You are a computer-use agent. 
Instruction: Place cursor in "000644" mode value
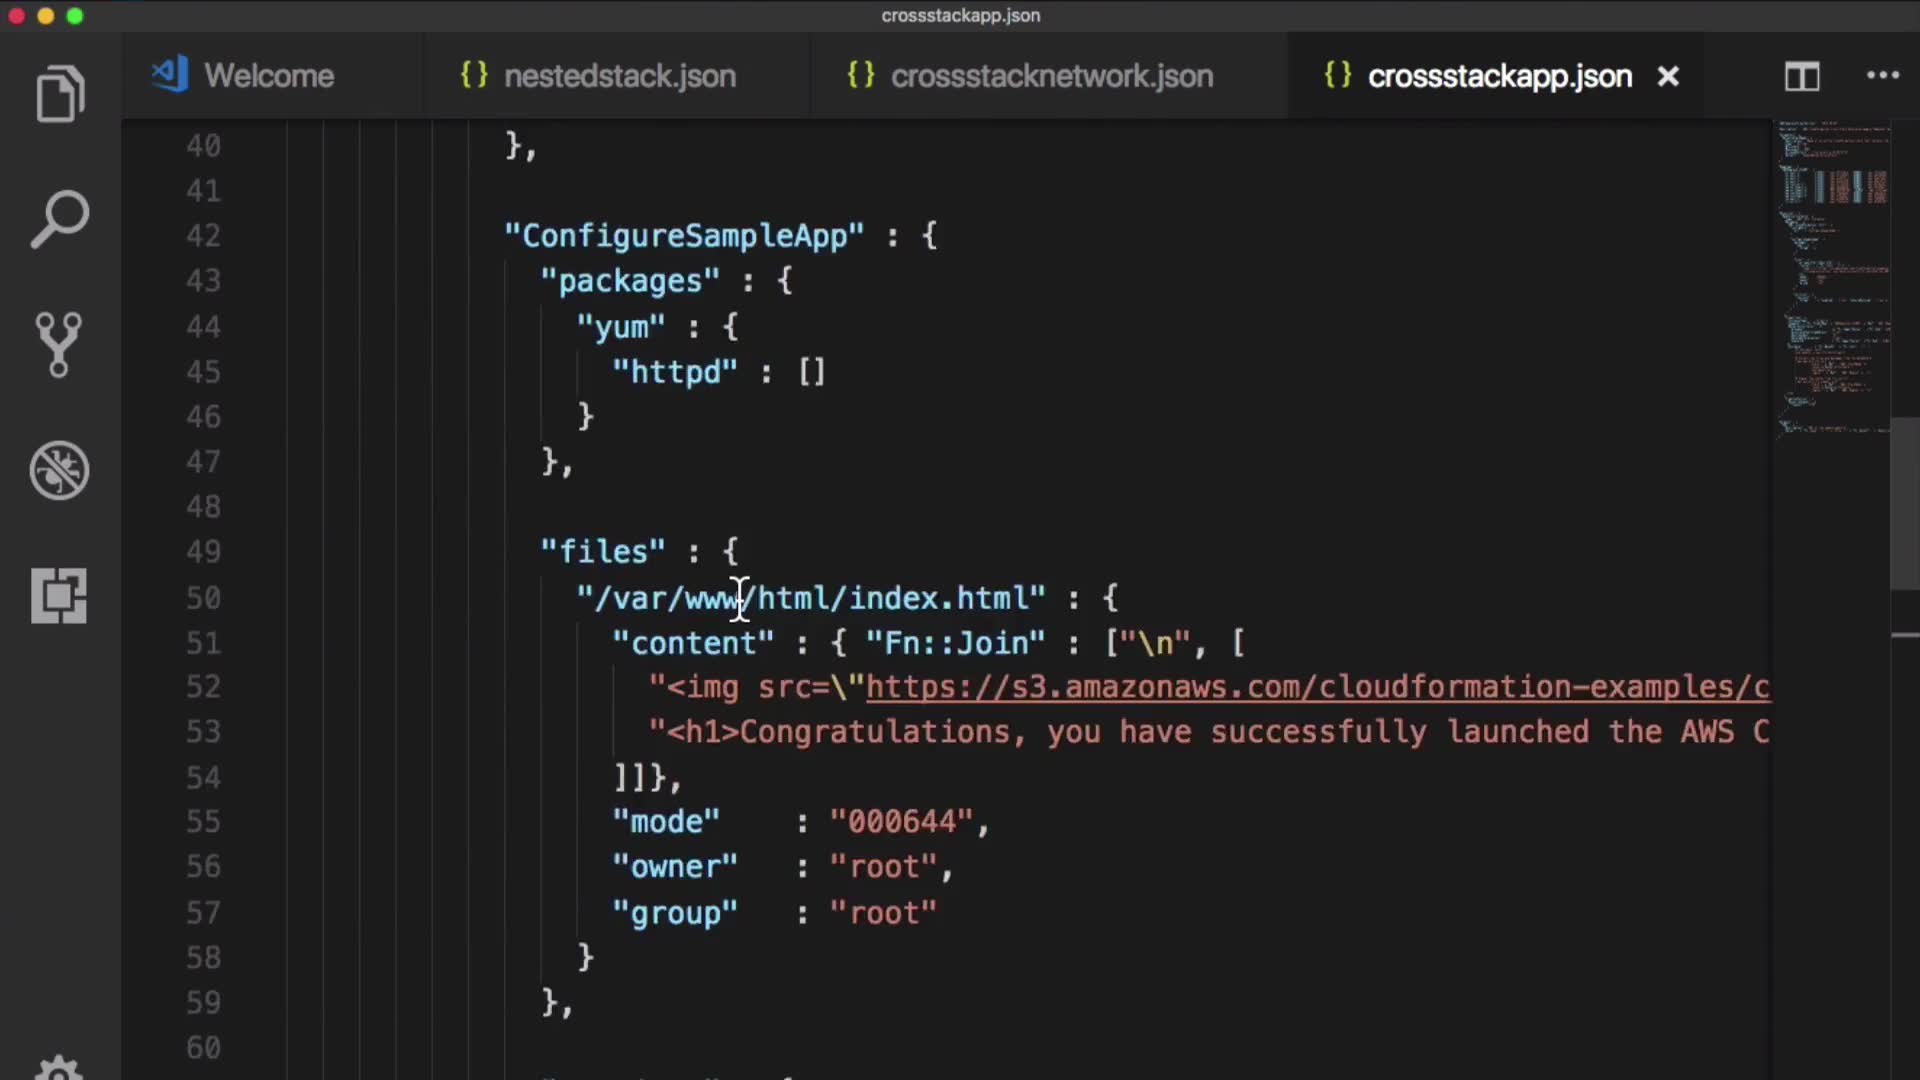(x=902, y=822)
